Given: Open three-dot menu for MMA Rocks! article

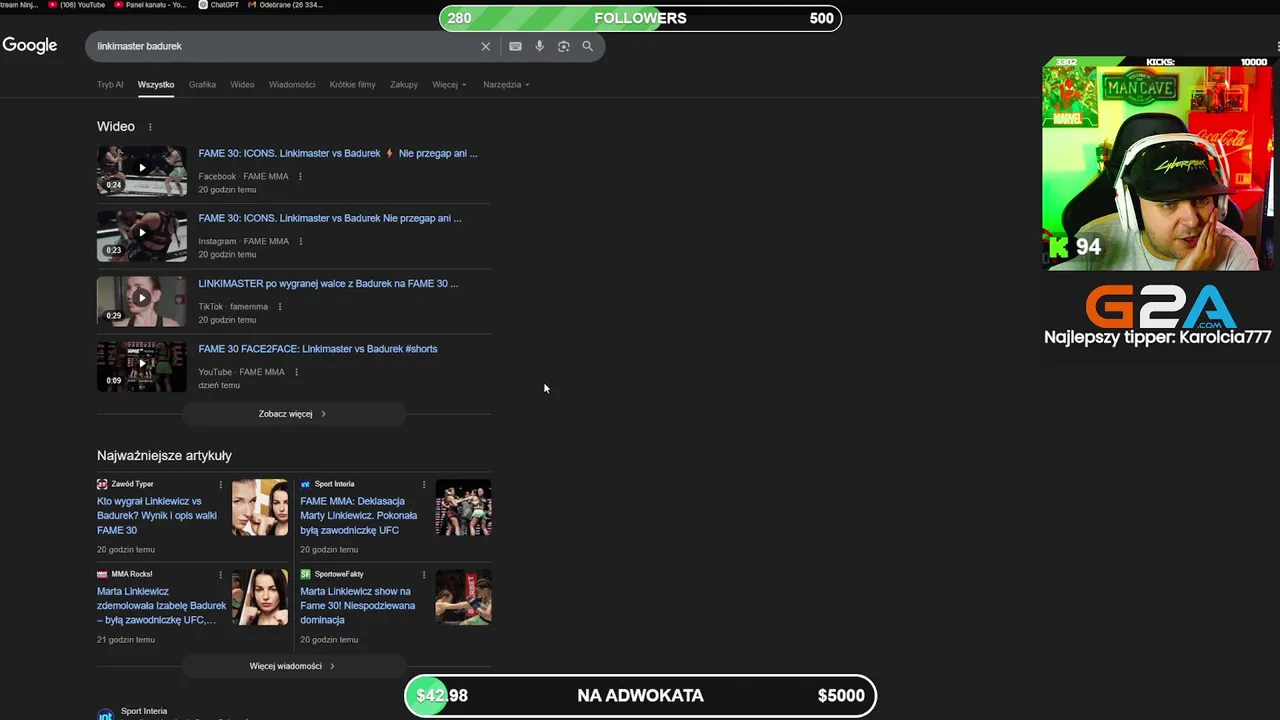Looking at the screenshot, I should click(221, 575).
